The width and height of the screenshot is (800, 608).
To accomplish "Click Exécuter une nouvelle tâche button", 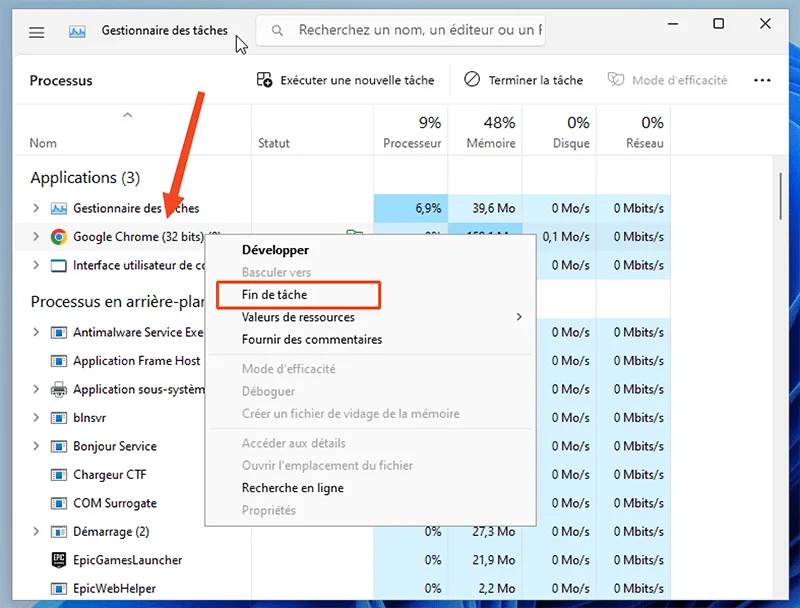I will (345, 80).
